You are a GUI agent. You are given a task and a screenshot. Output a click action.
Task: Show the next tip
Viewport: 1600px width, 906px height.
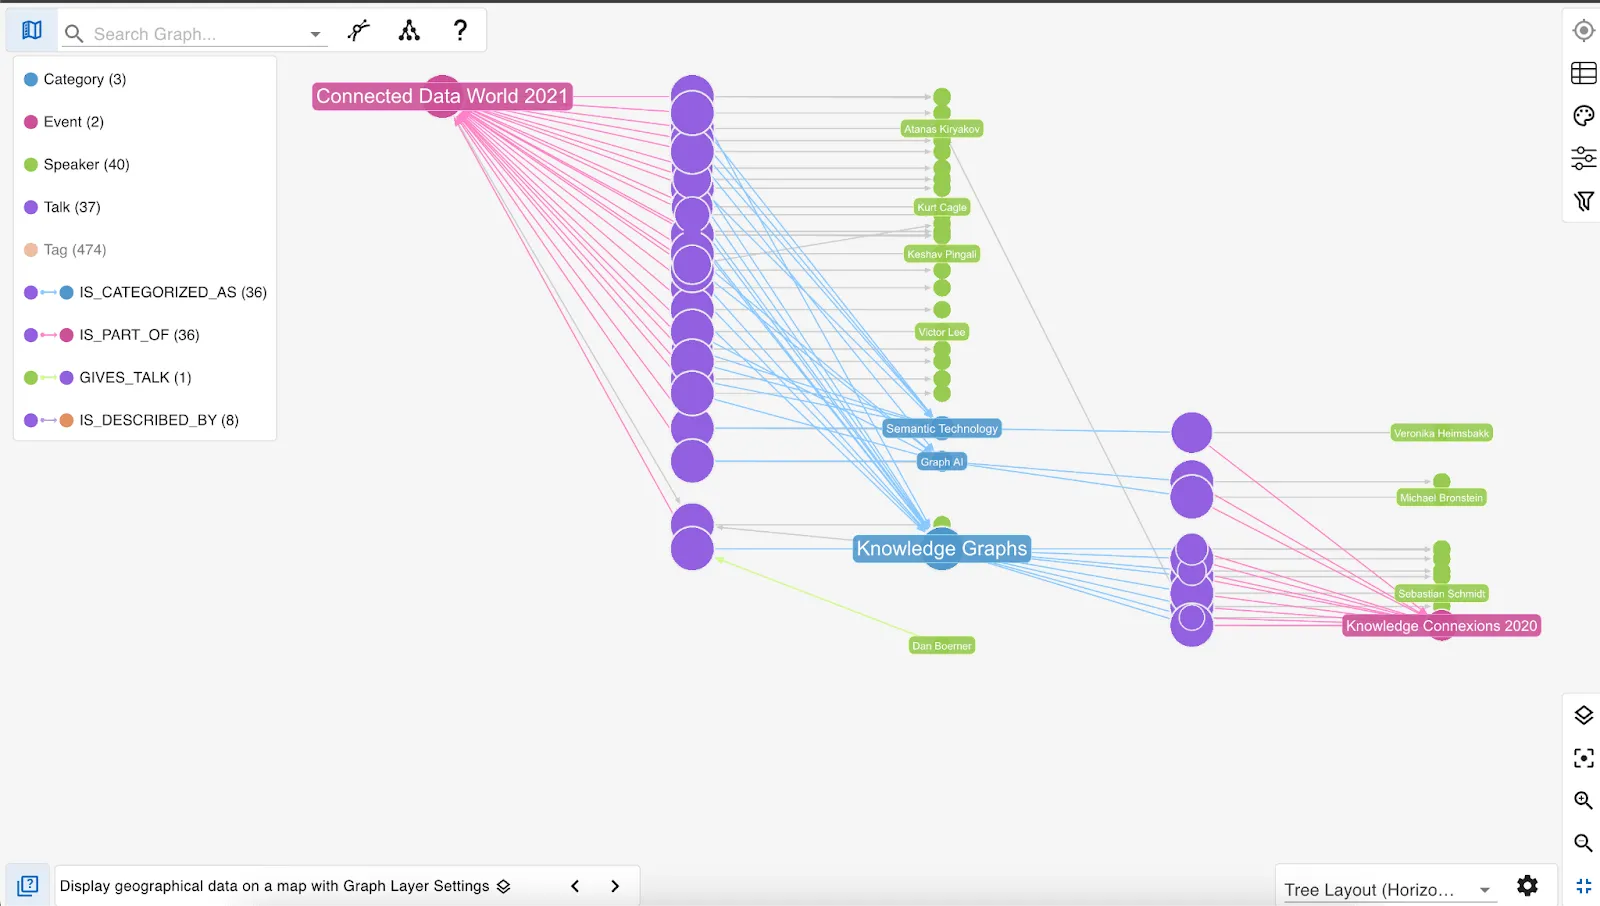pyautogui.click(x=615, y=886)
